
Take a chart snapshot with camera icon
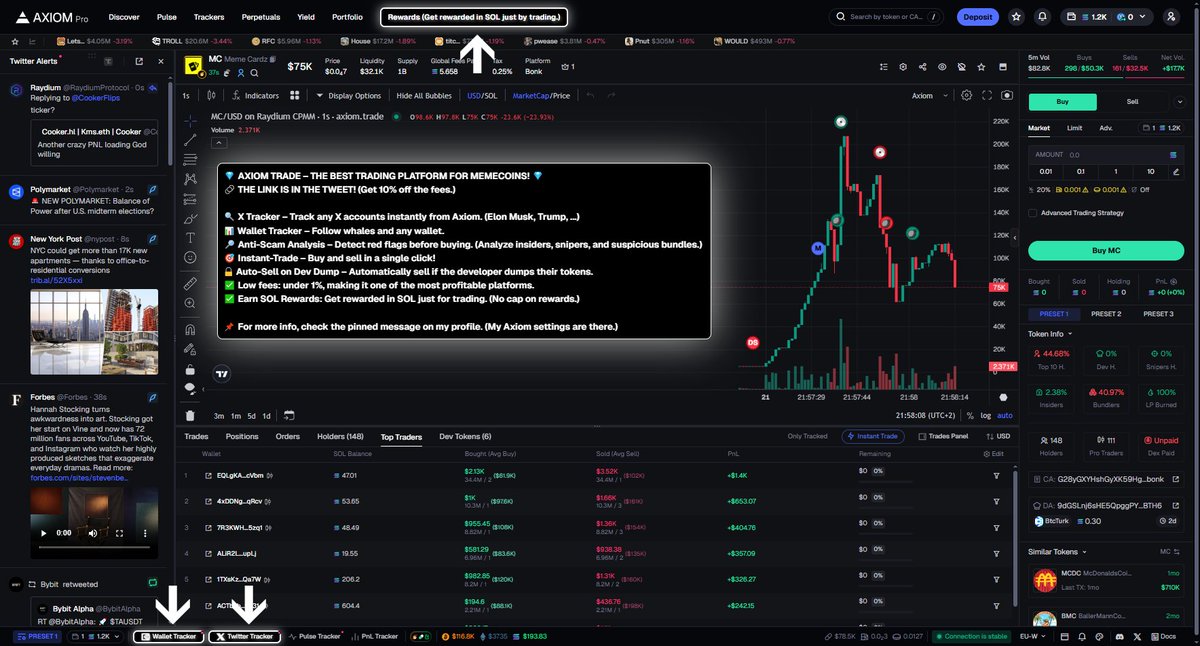point(1006,96)
